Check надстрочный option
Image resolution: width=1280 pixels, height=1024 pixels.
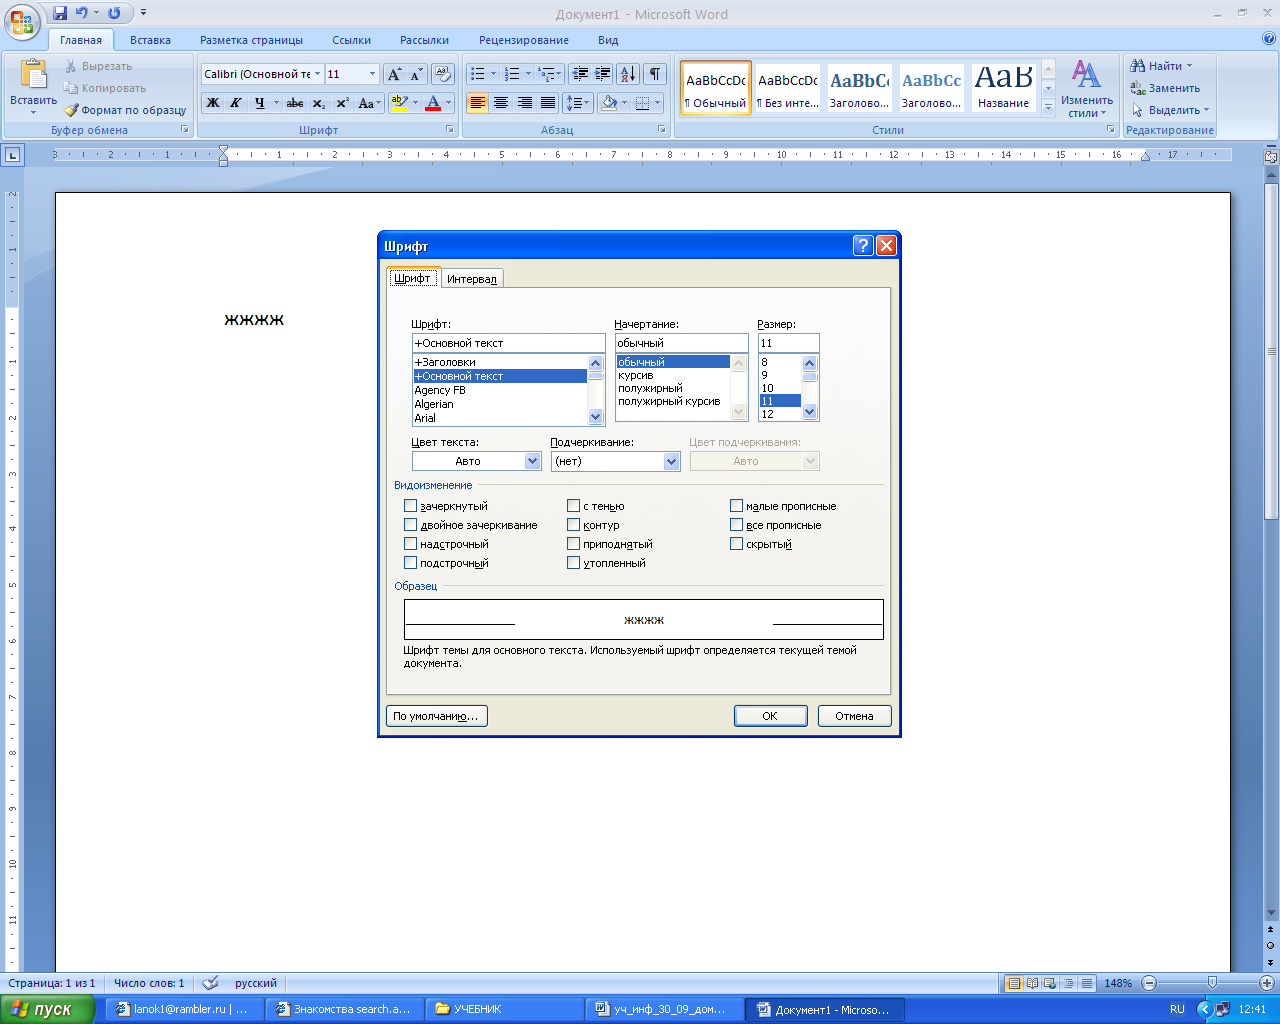pyautogui.click(x=410, y=544)
